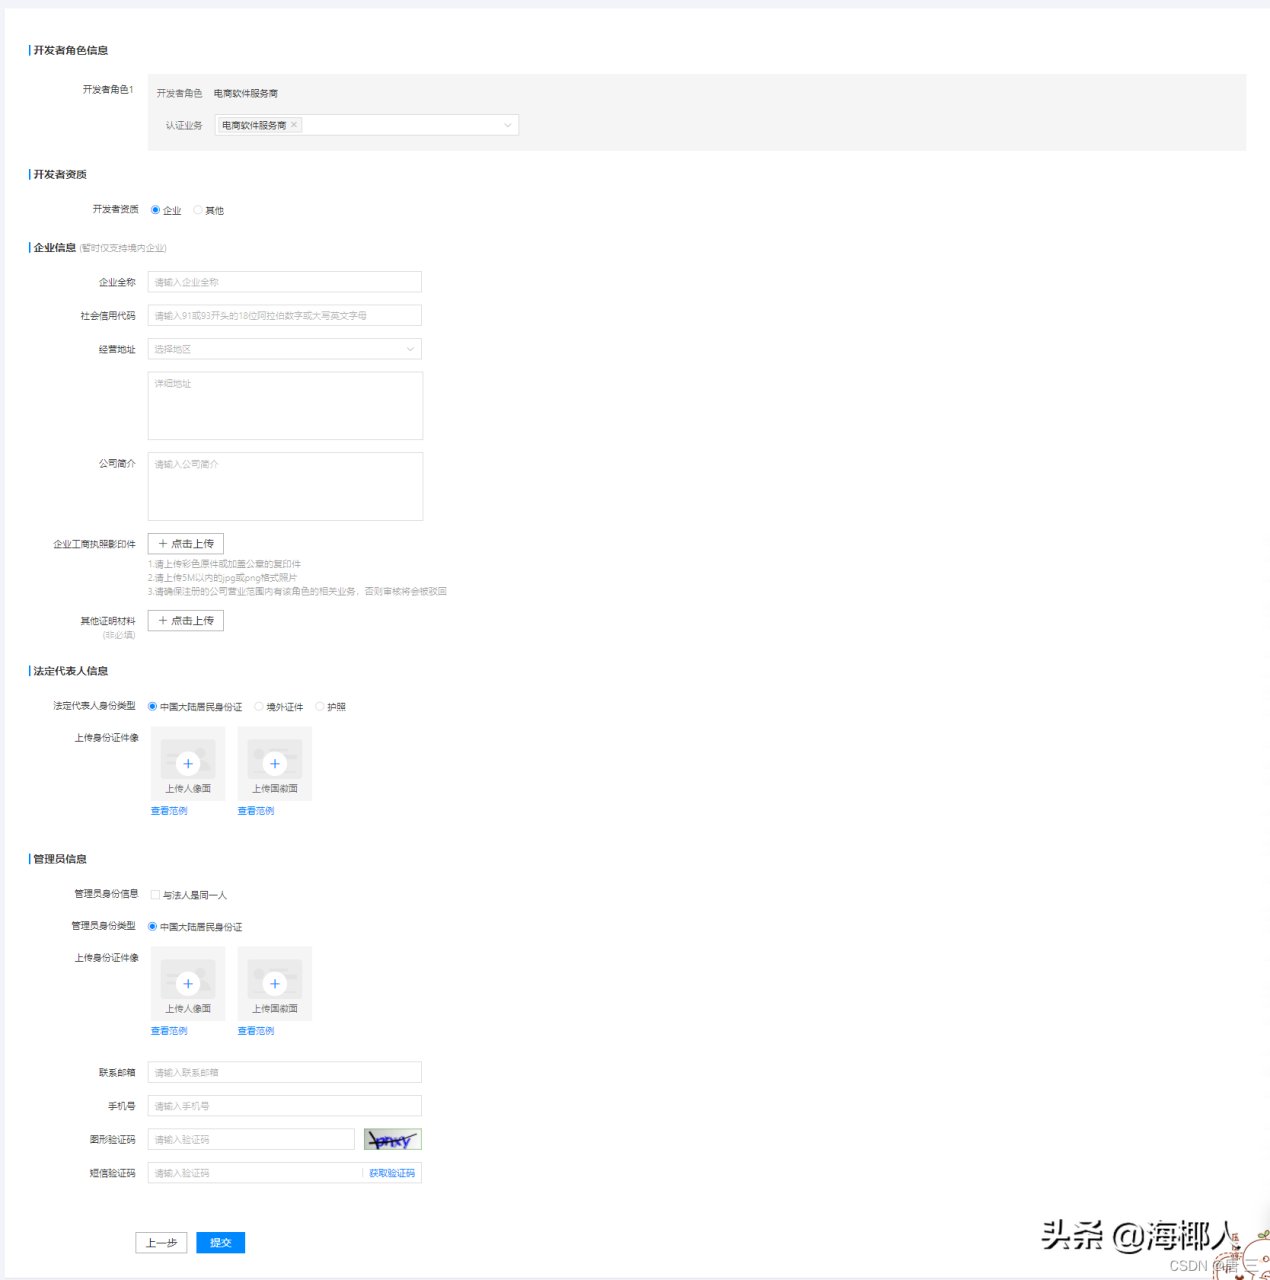Viewport: 1270px width, 1280px height.
Task: Click the 上传人像面 upload icon for 管理员
Action: point(187,983)
